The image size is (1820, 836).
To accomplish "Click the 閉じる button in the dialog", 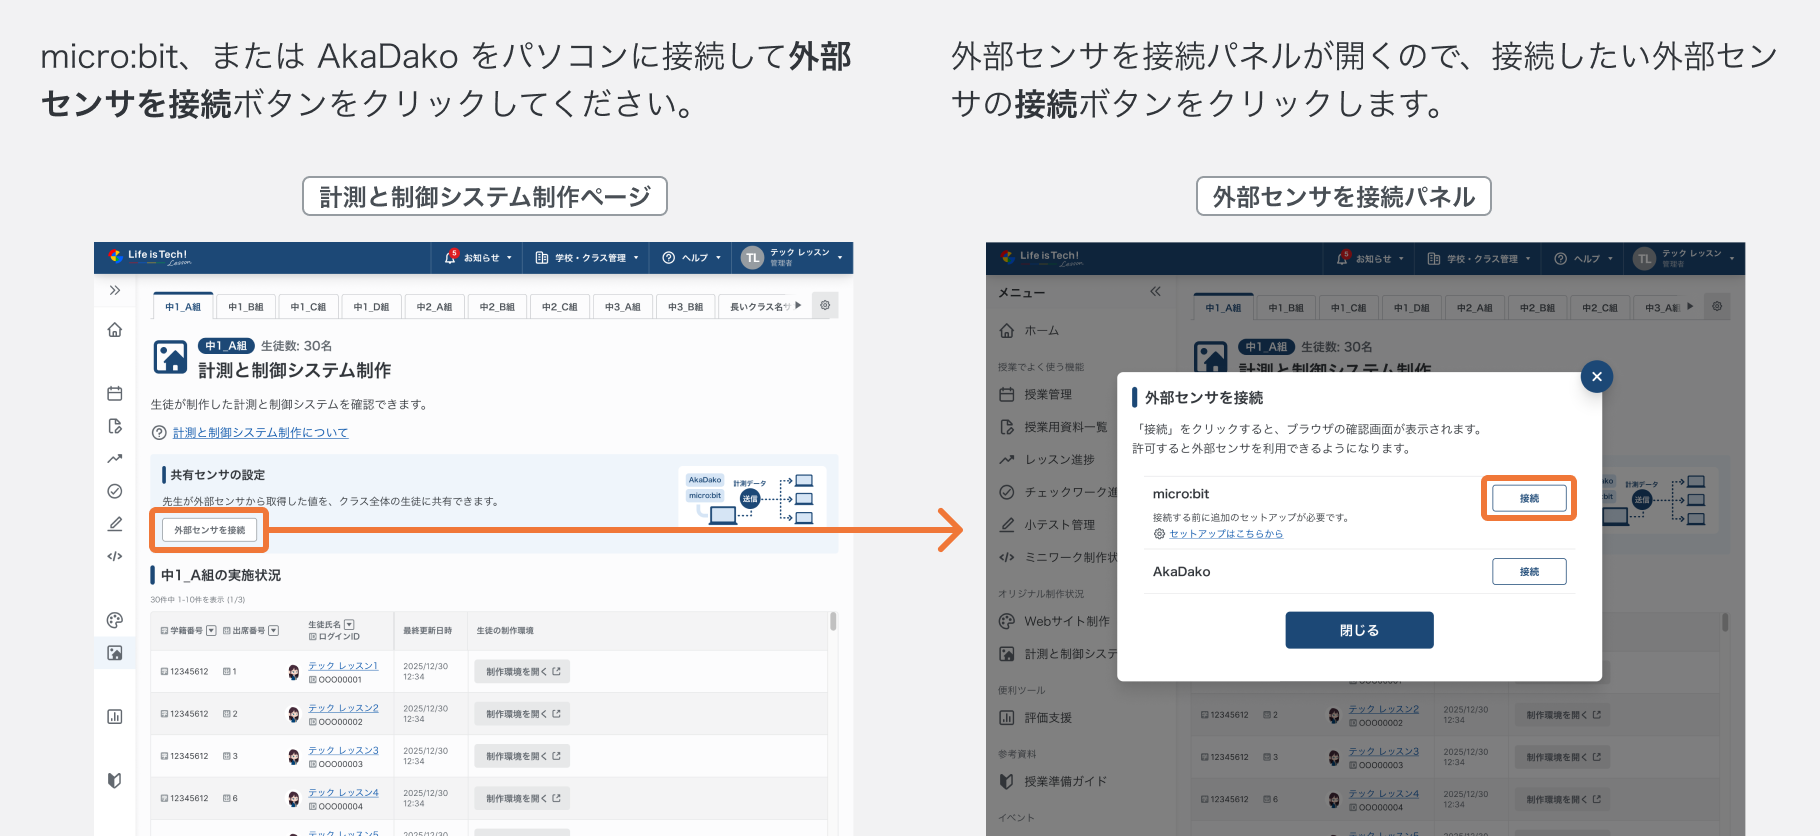I will coord(1359,630).
